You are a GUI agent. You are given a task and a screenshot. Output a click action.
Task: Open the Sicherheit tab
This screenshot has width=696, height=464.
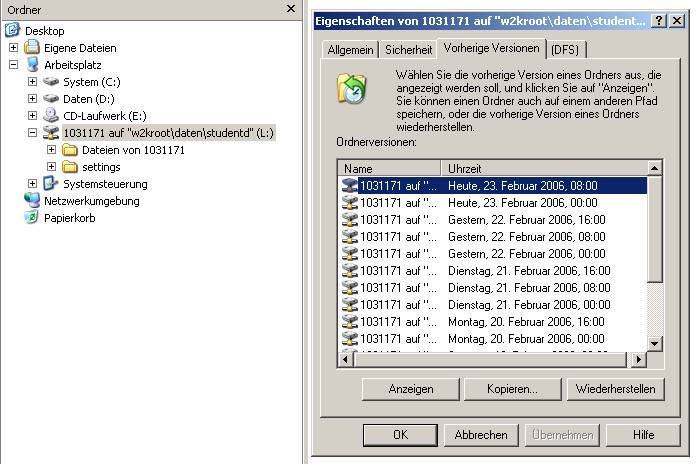[409, 49]
